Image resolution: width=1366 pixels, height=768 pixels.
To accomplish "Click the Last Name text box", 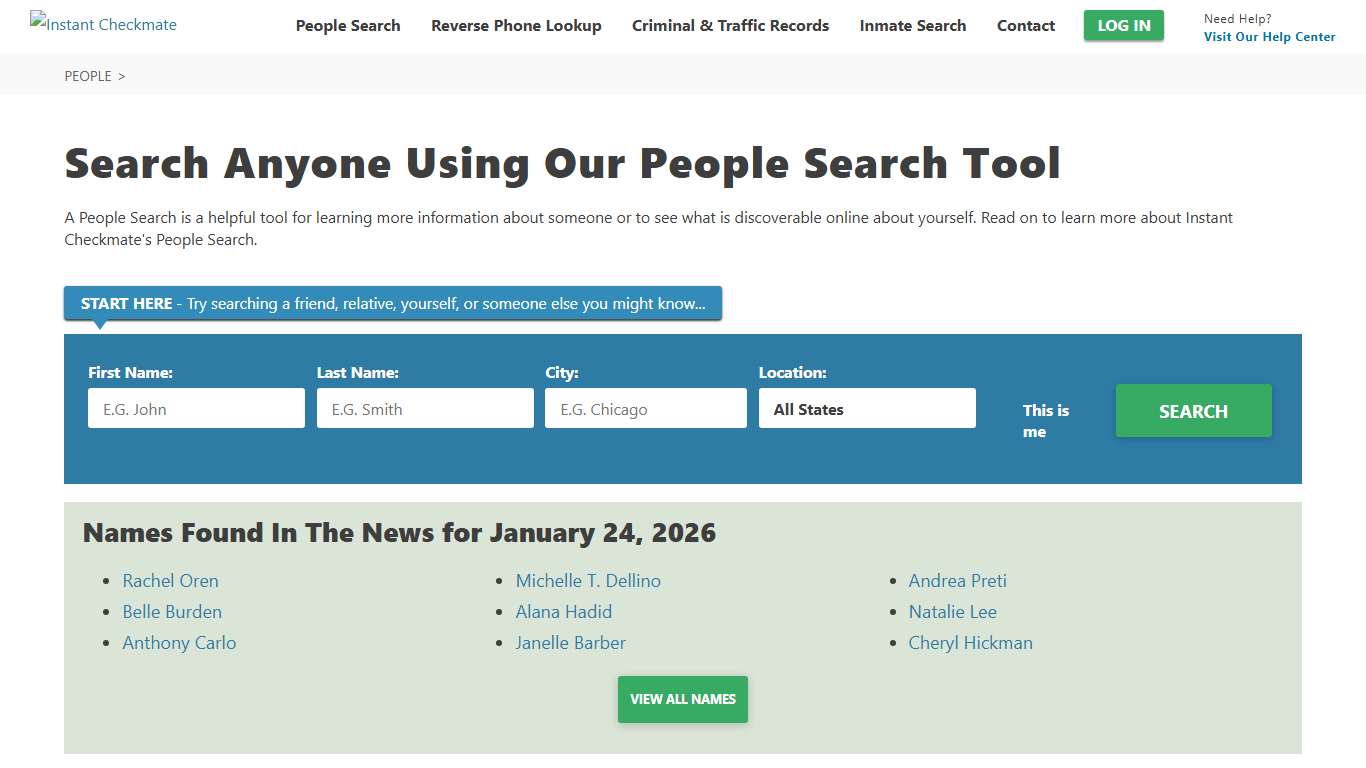I will (x=424, y=408).
